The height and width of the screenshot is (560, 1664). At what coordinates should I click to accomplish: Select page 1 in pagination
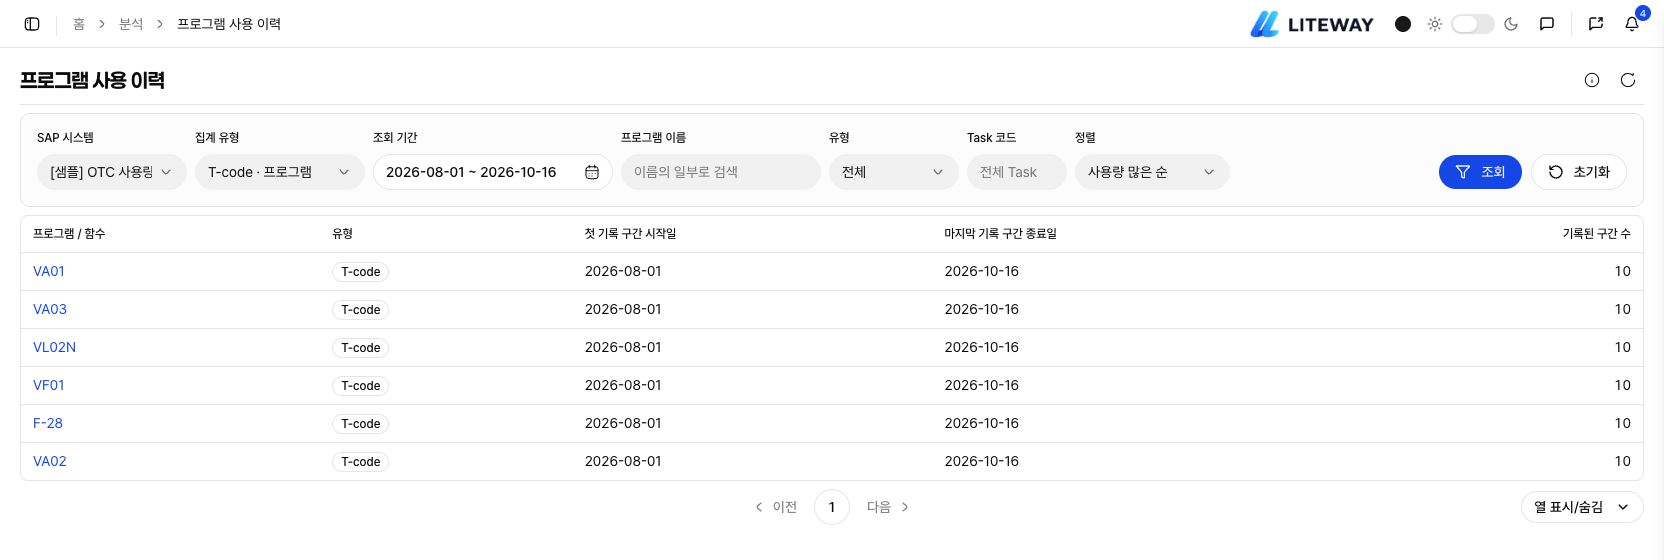[x=832, y=507]
